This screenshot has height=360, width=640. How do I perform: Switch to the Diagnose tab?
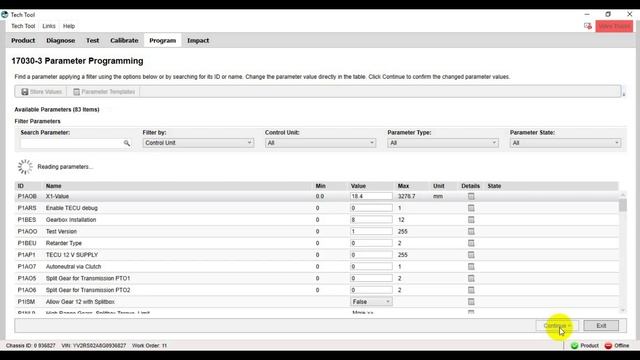(x=60, y=40)
